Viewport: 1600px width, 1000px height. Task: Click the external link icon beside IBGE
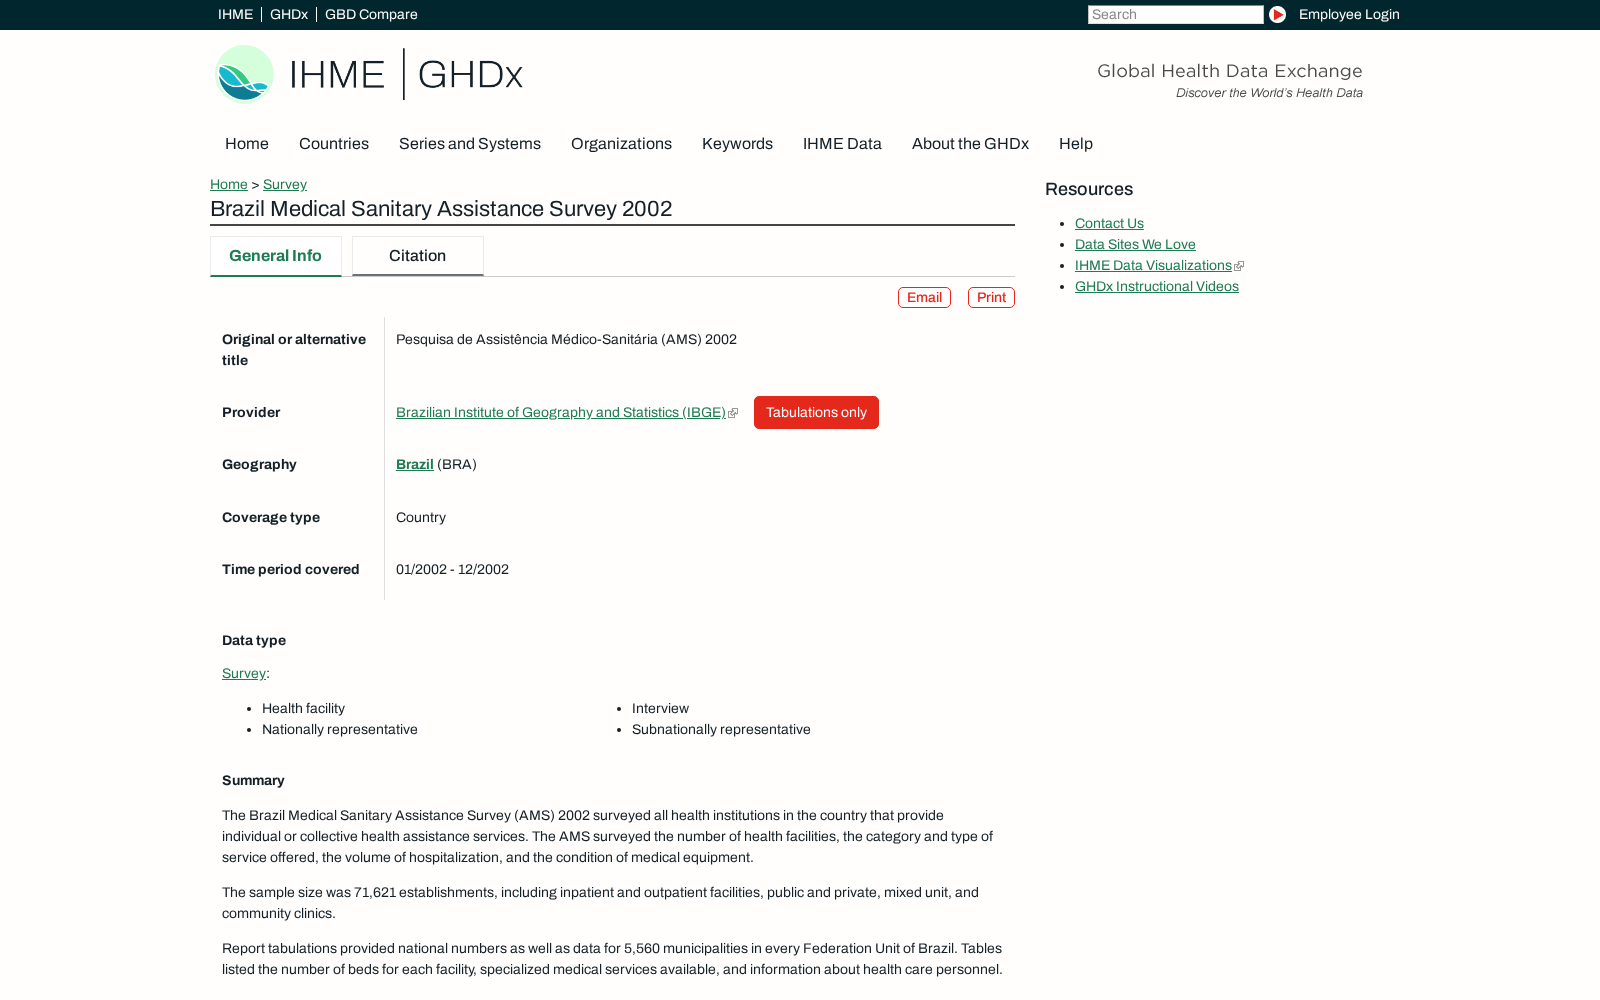[x=733, y=413]
